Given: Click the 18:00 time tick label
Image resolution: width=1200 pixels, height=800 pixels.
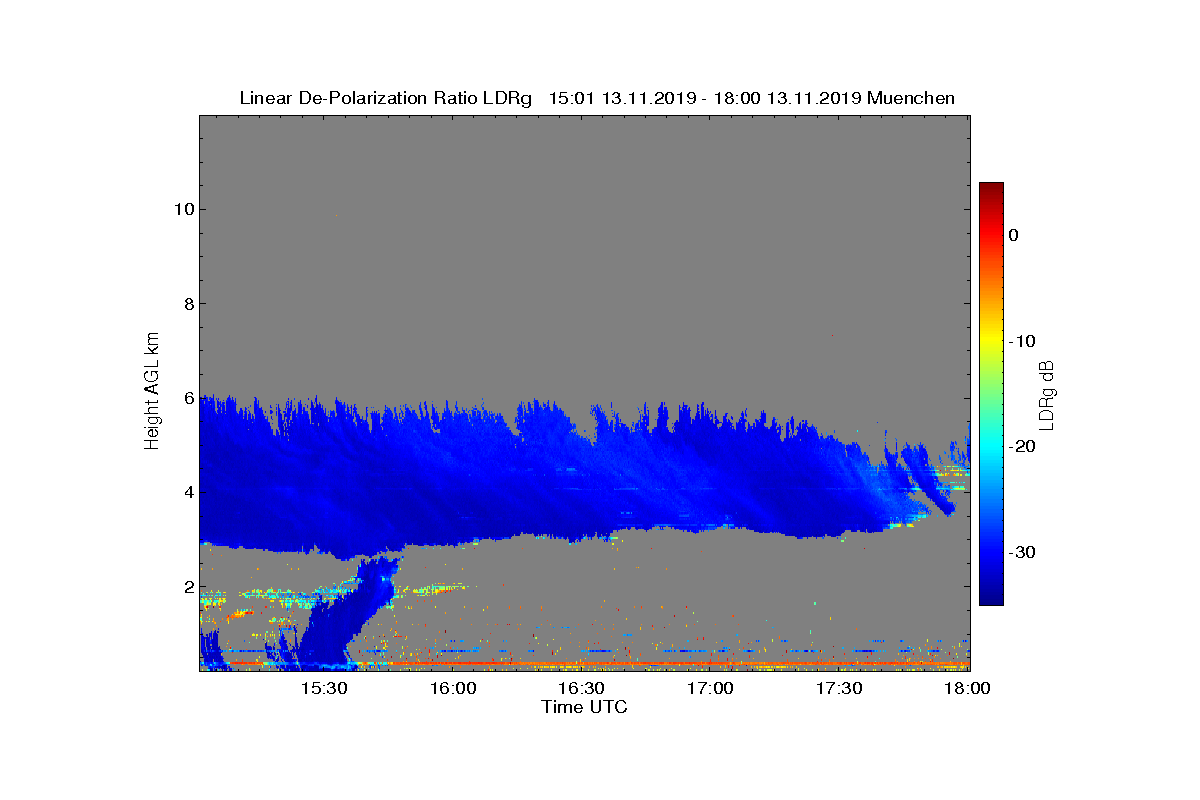Looking at the screenshot, I should coord(968,689).
